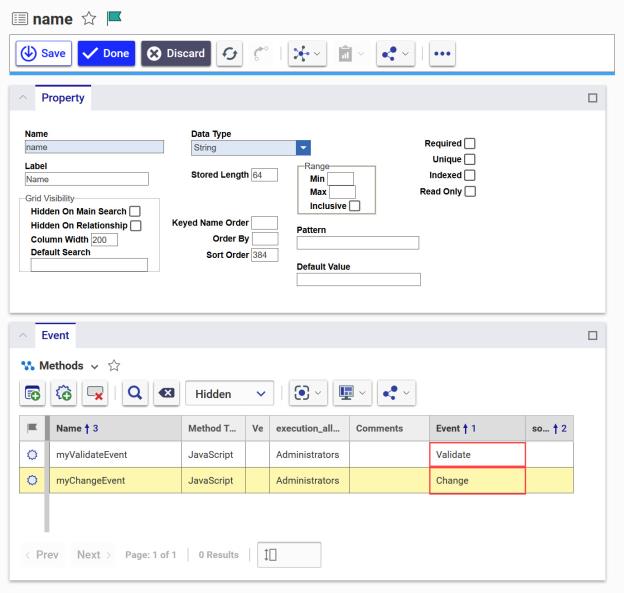Screen dimensions: 624x593
Task: Click the pick related method icon
Action: coord(32,393)
